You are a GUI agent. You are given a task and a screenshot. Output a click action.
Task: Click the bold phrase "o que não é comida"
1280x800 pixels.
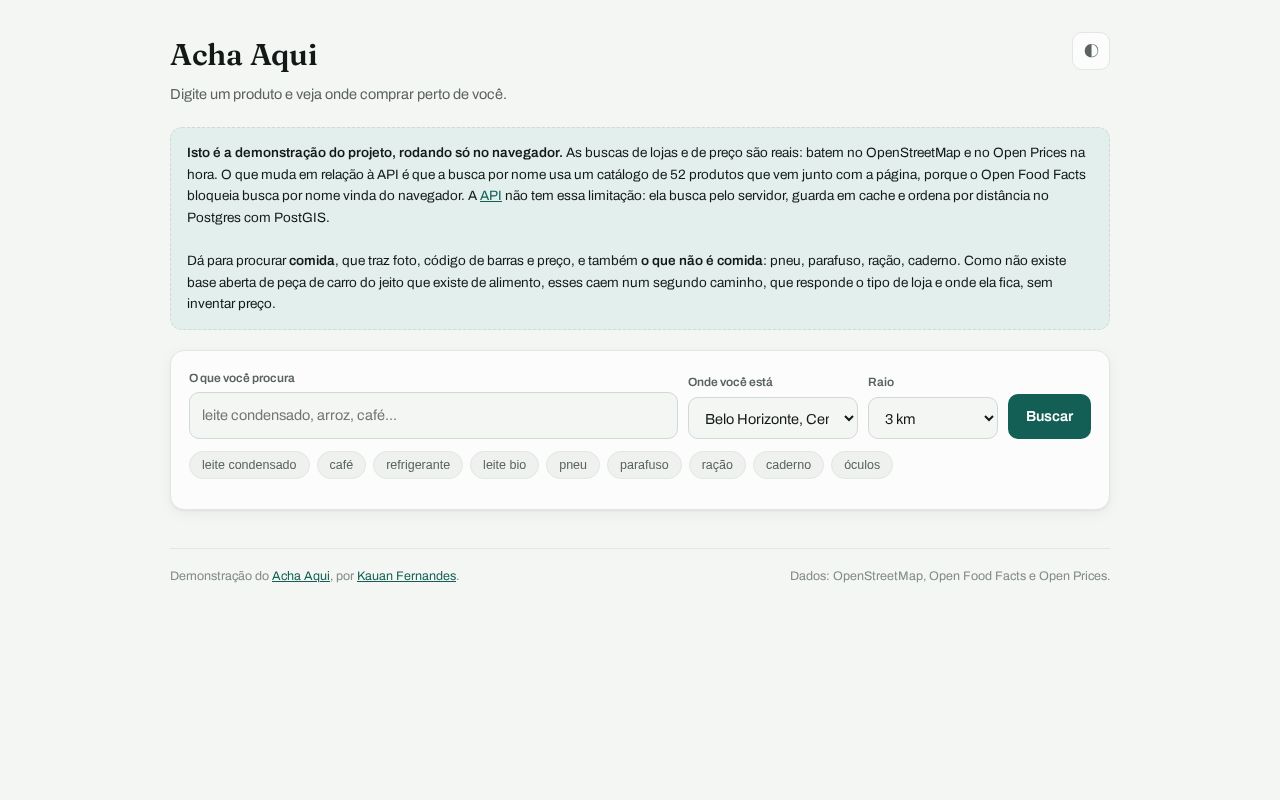[702, 261]
